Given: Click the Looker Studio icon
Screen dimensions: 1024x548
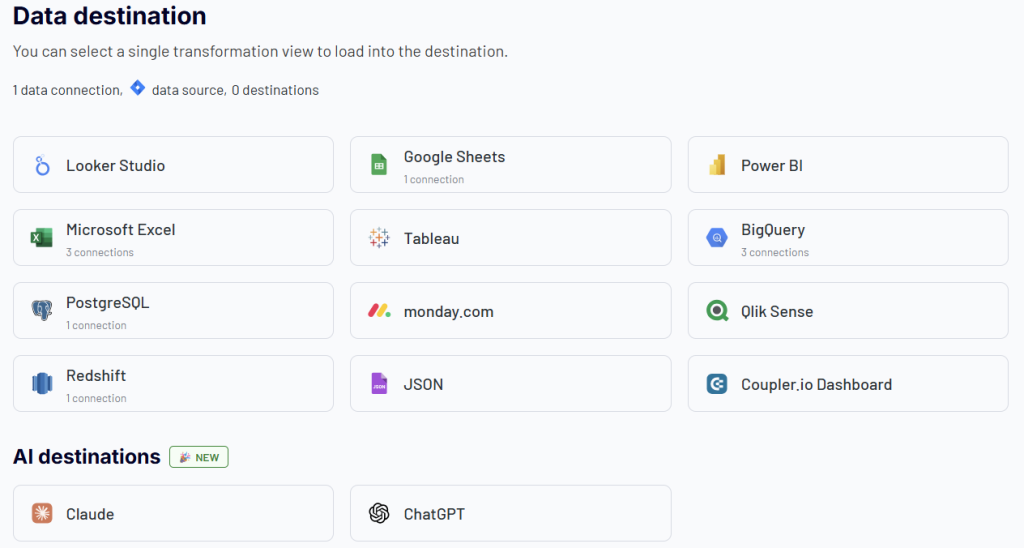Looking at the screenshot, I should tap(42, 166).
